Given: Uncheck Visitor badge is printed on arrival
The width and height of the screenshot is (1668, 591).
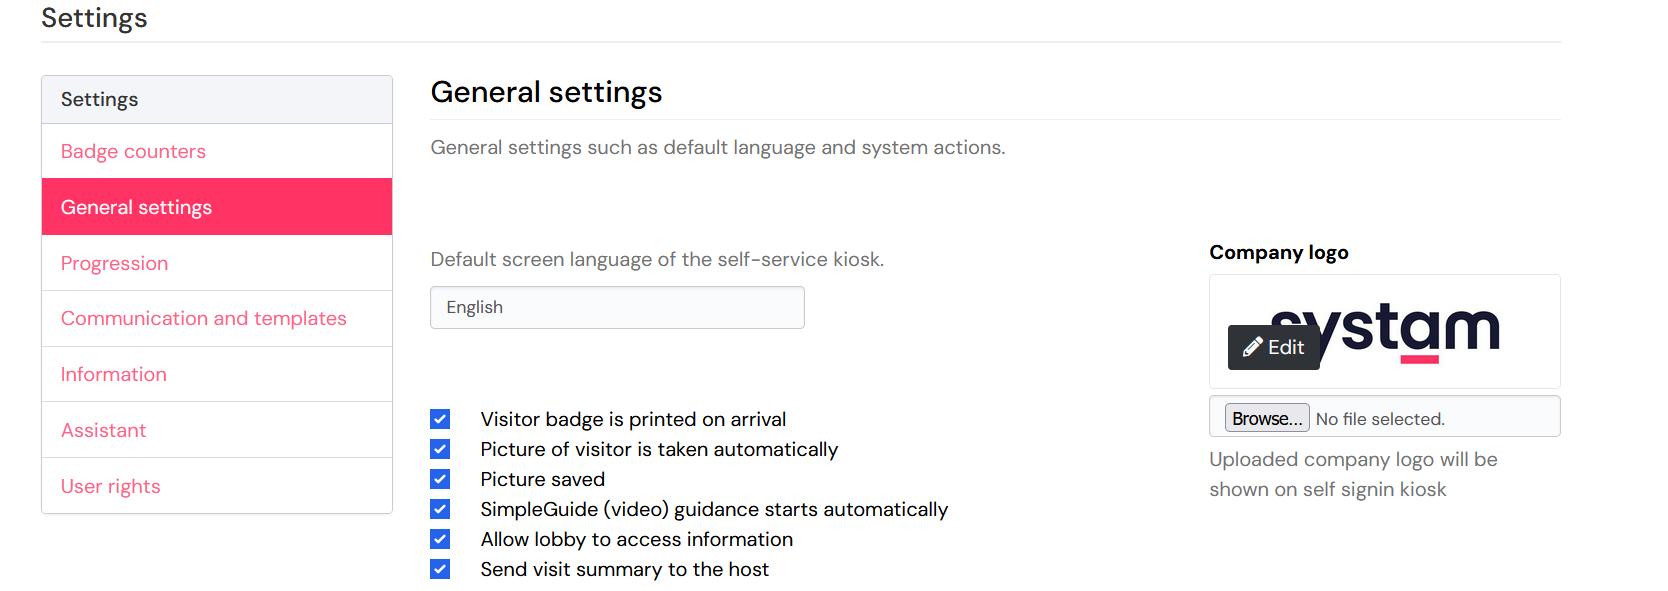Looking at the screenshot, I should (440, 419).
